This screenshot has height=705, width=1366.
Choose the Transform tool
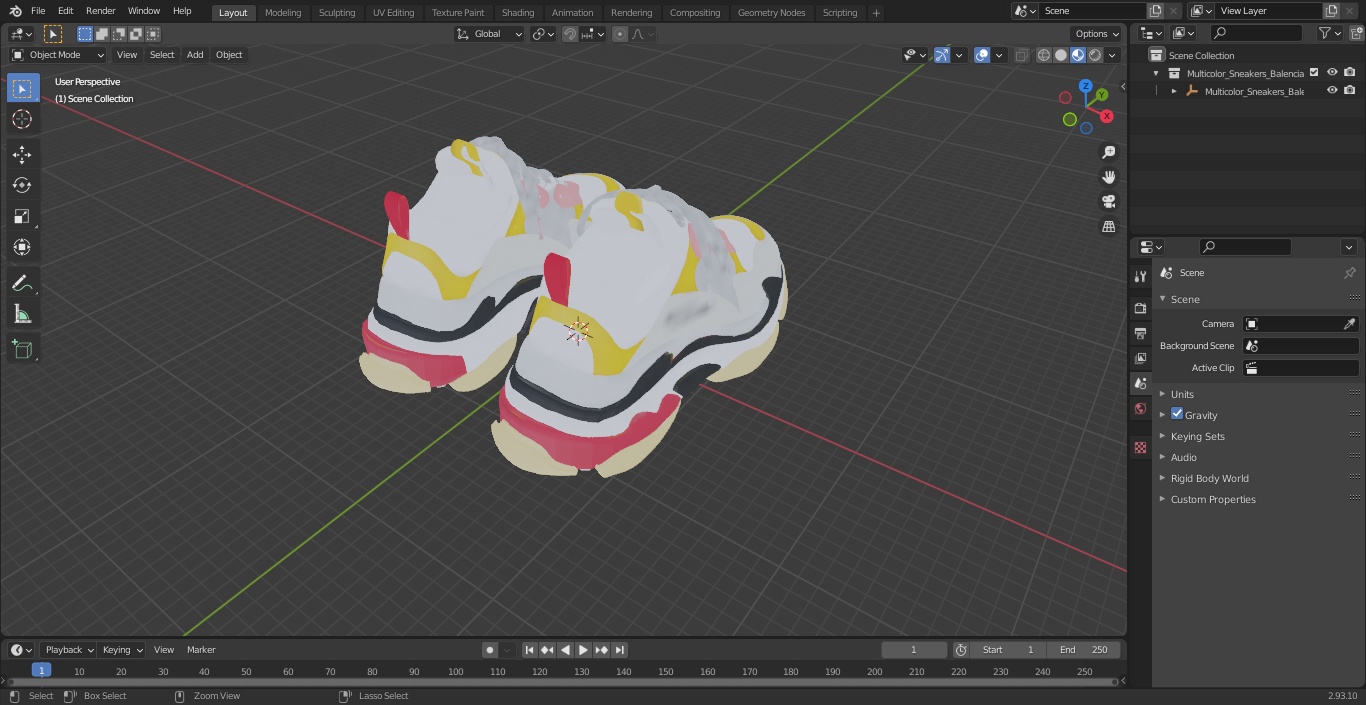coord(22,247)
